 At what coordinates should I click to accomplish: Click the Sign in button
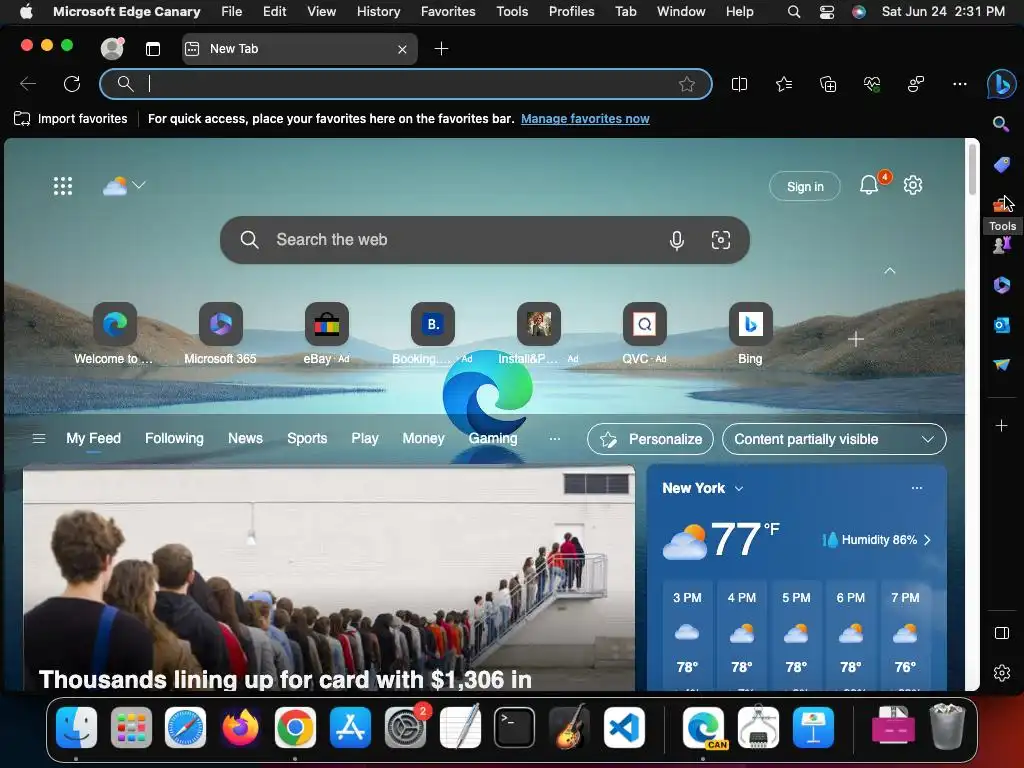pyautogui.click(x=805, y=186)
